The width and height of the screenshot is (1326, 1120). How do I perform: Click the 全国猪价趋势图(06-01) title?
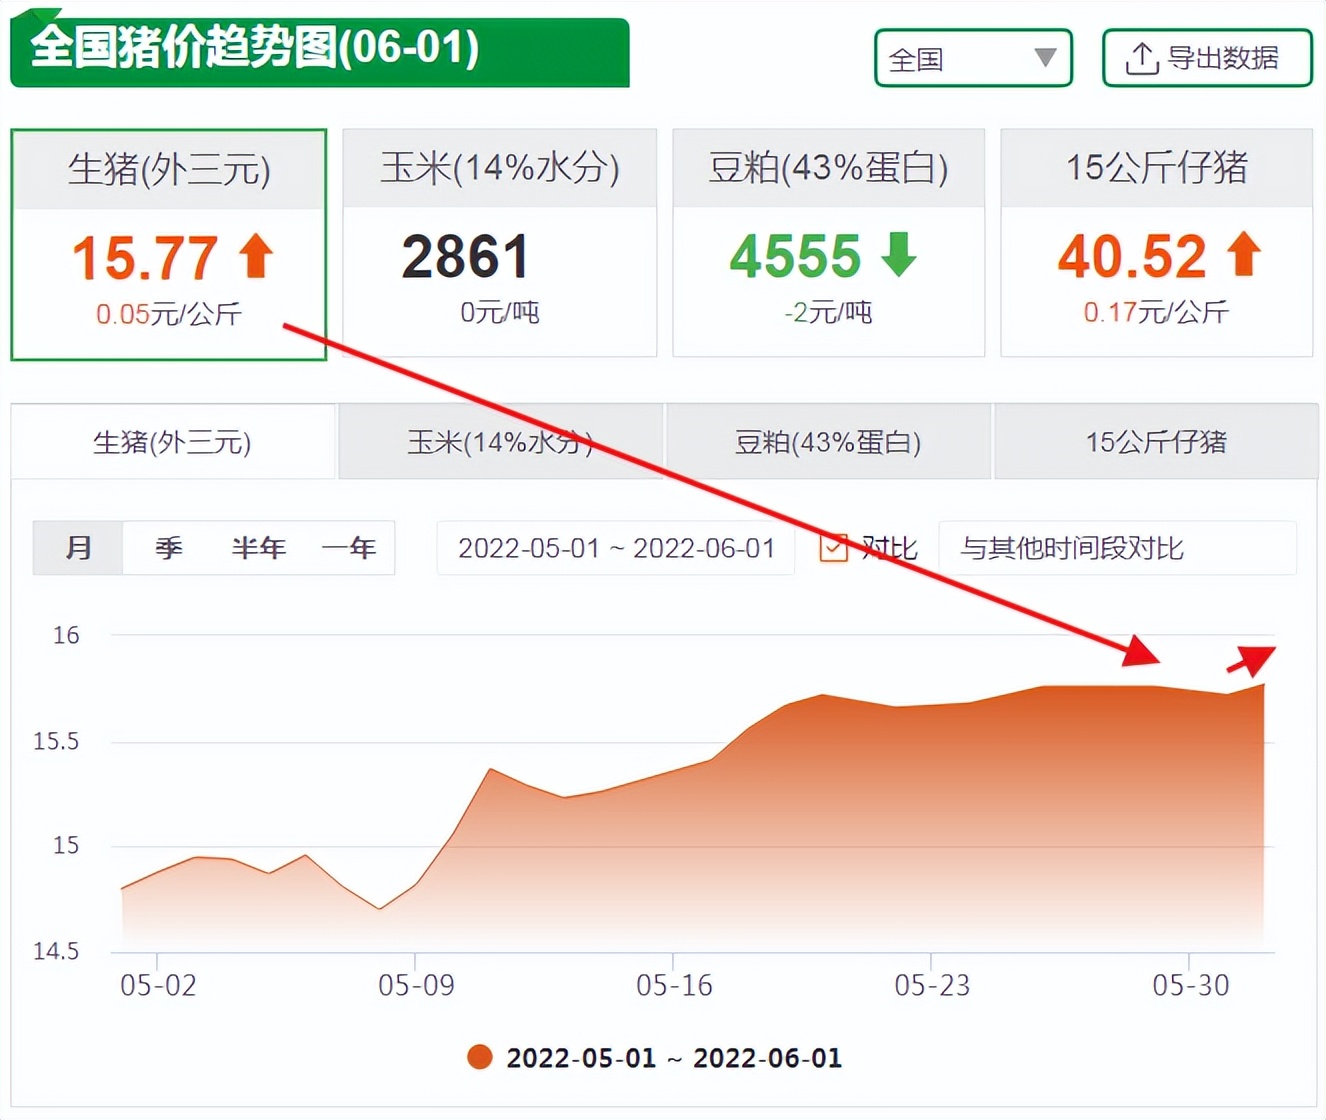pyautogui.click(x=255, y=47)
